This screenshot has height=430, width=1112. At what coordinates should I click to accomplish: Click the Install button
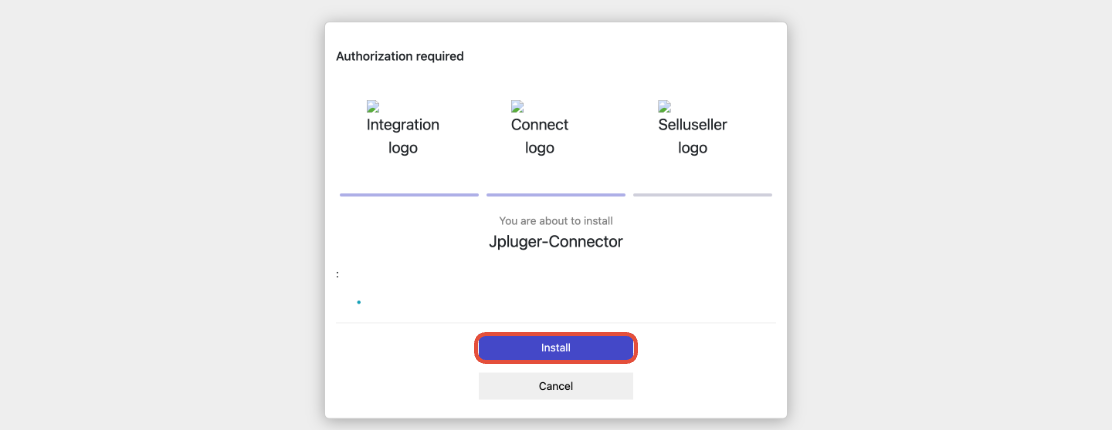(x=555, y=348)
